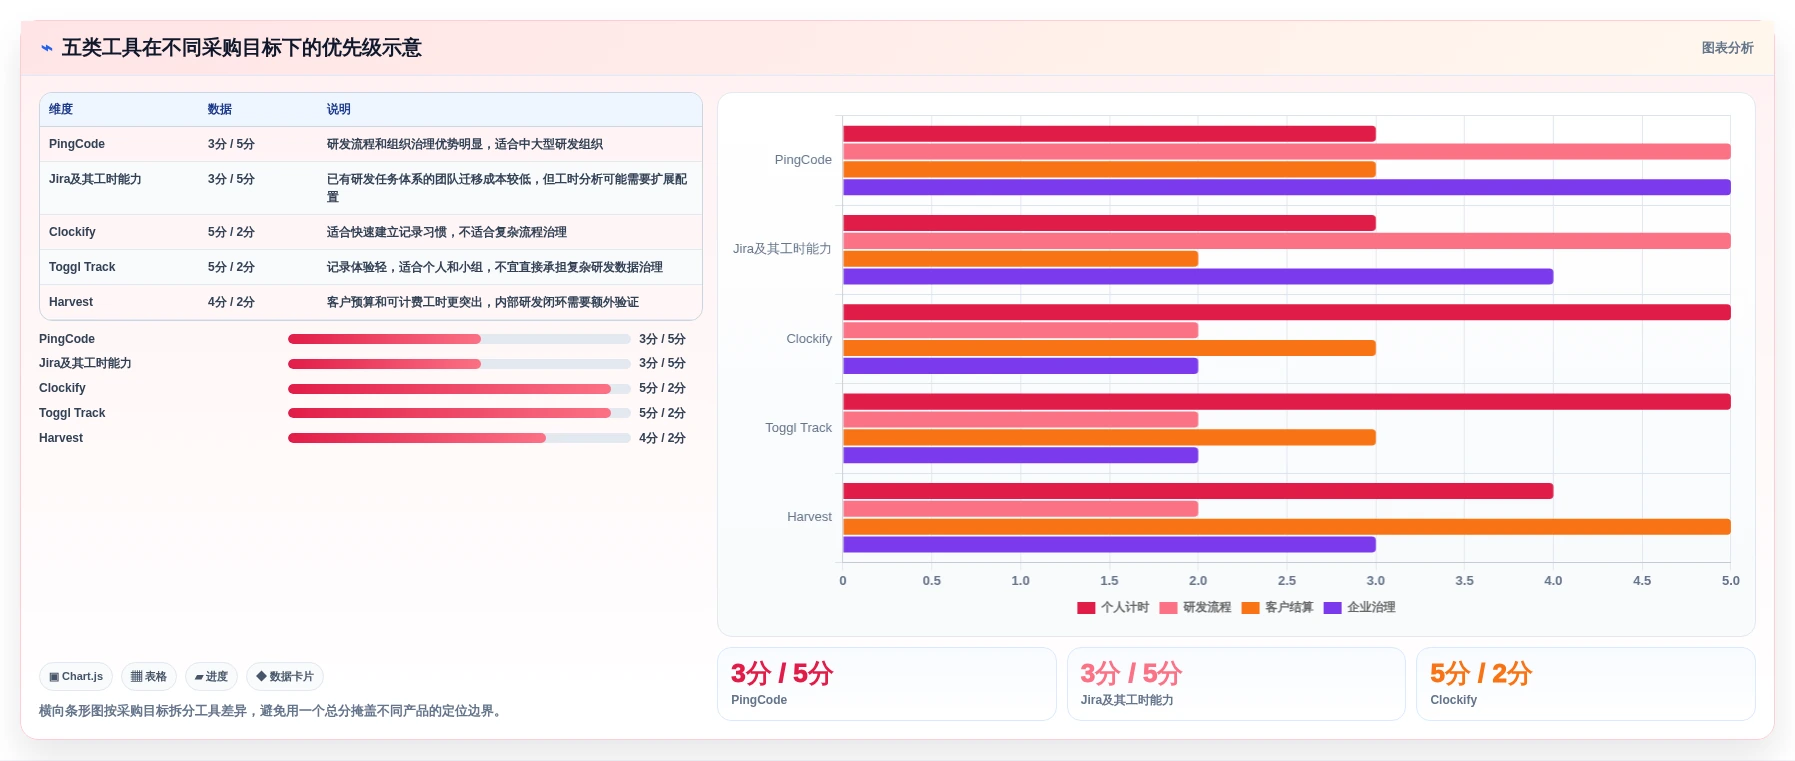Image resolution: width=1795 pixels, height=761 pixels.
Task: Toggle the 个人计时 legend swatch
Action: pos(1086,608)
